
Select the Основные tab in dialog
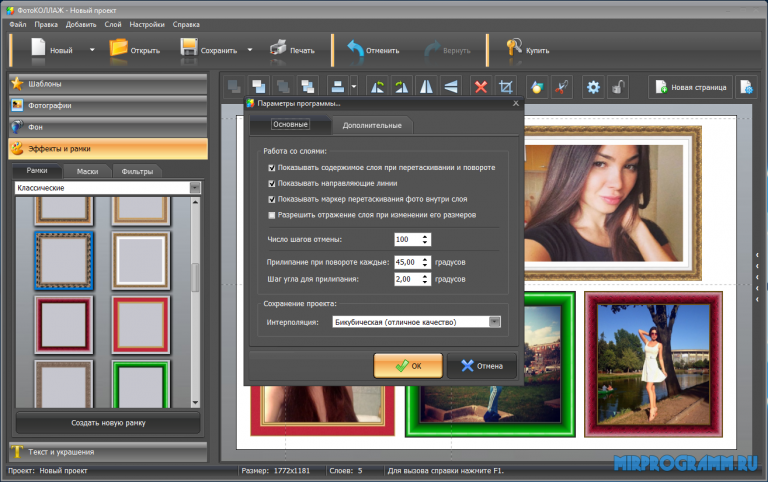pyautogui.click(x=290, y=124)
